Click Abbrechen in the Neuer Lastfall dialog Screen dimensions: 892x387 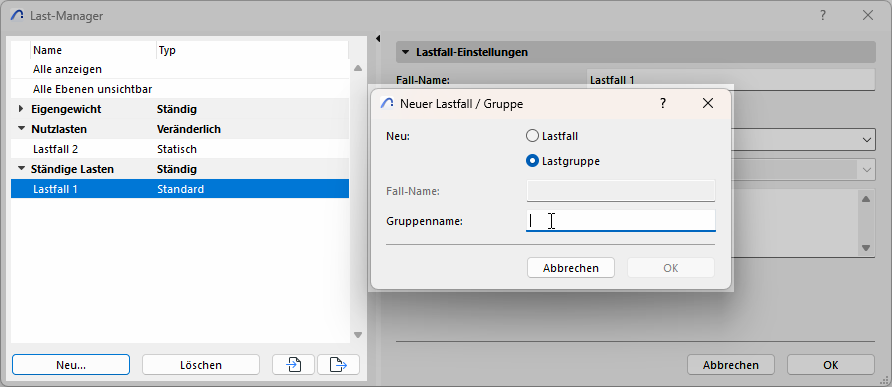click(571, 267)
